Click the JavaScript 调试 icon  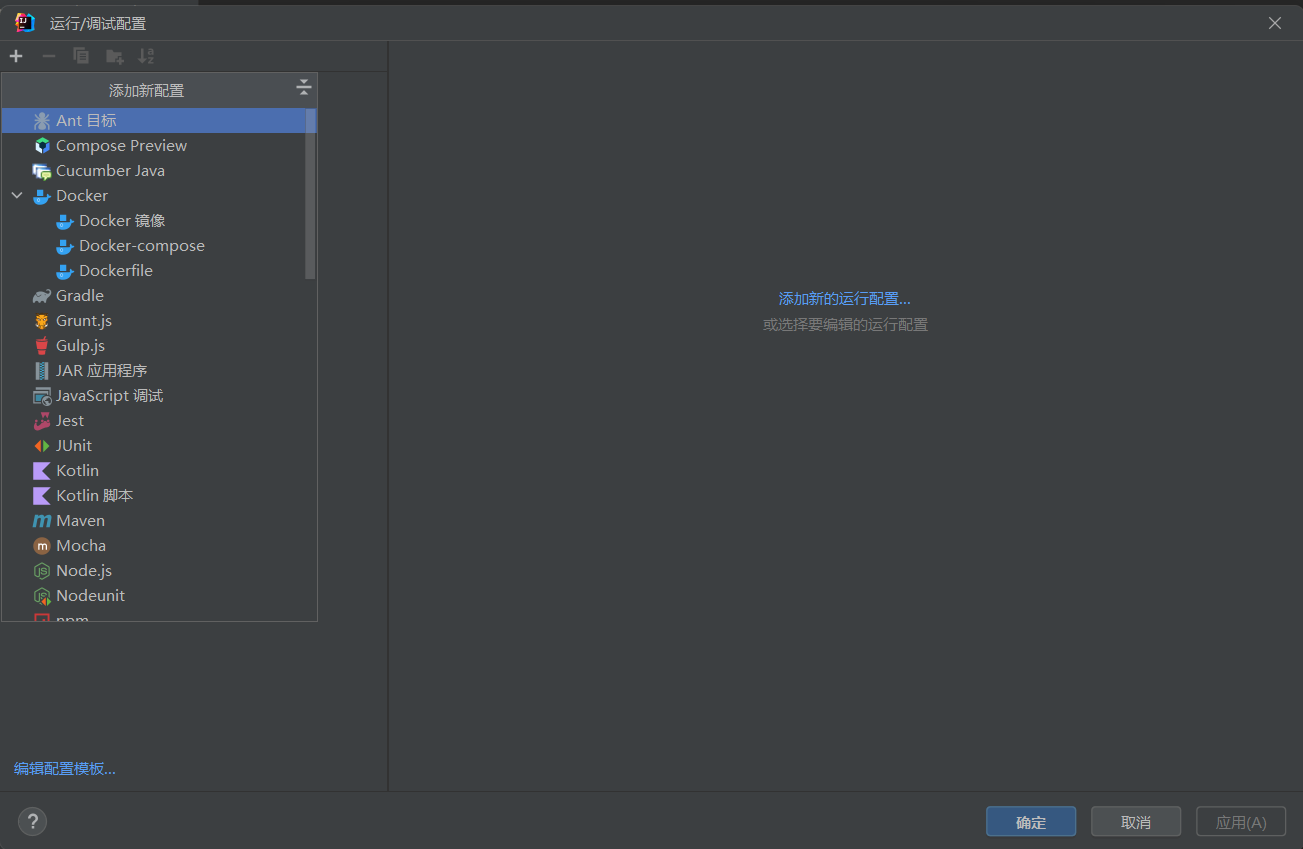[42, 396]
